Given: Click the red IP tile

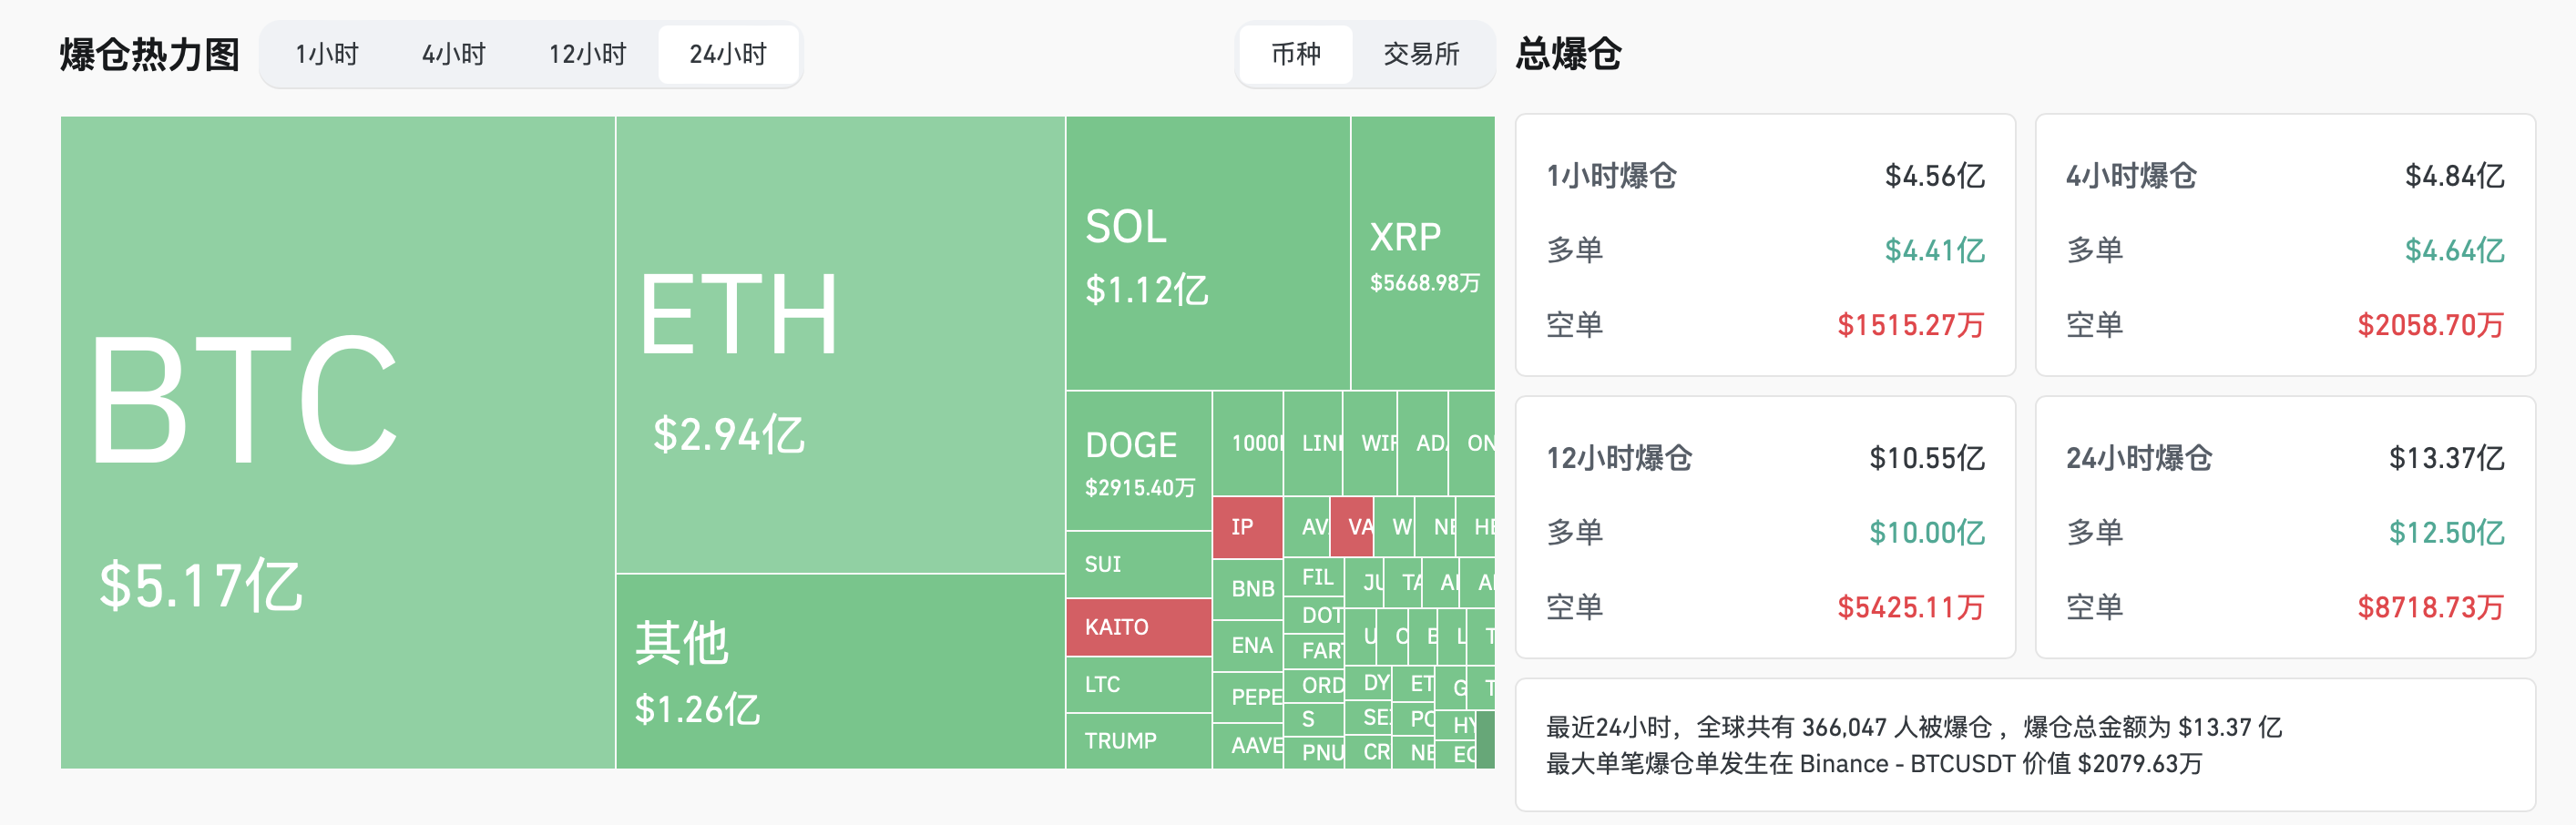Looking at the screenshot, I should [x=1246, y=526].
